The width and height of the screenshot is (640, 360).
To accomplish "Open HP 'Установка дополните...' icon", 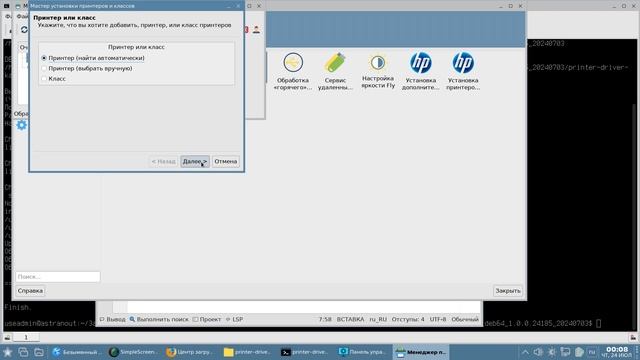I will click(x=420, y=71).
